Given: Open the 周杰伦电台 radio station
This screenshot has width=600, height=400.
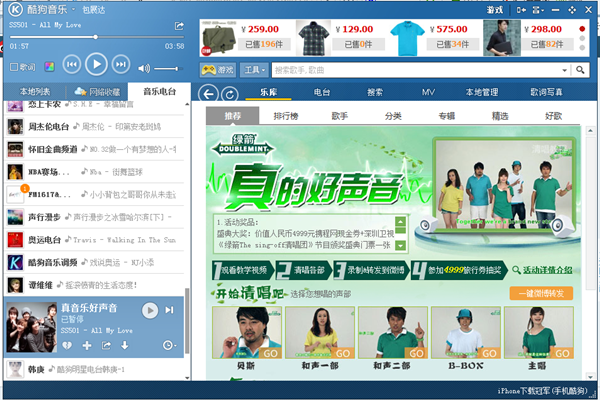Looking at the screenshot, I should click(95, 127).
